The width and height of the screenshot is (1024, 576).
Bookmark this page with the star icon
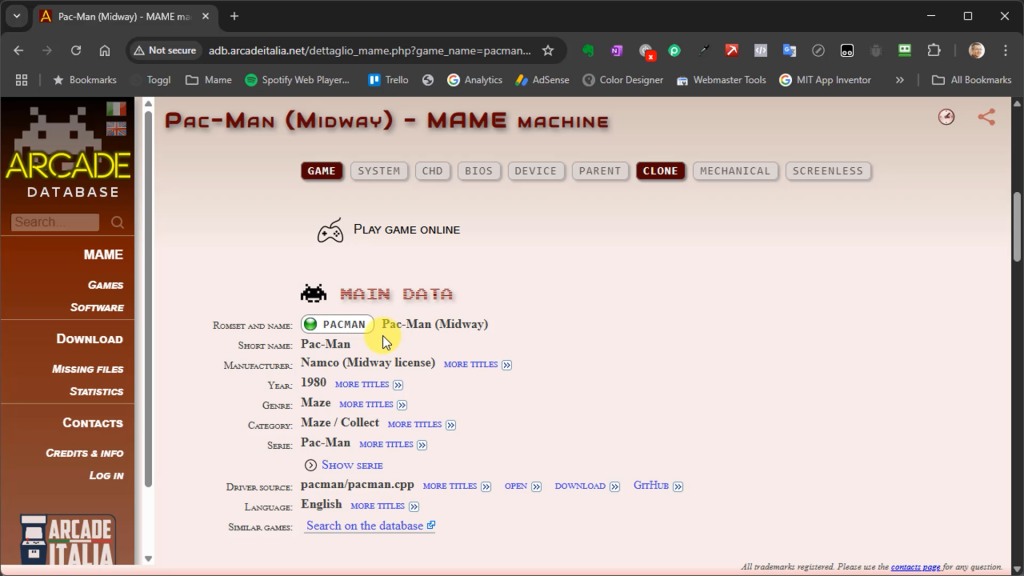[548, 50]
